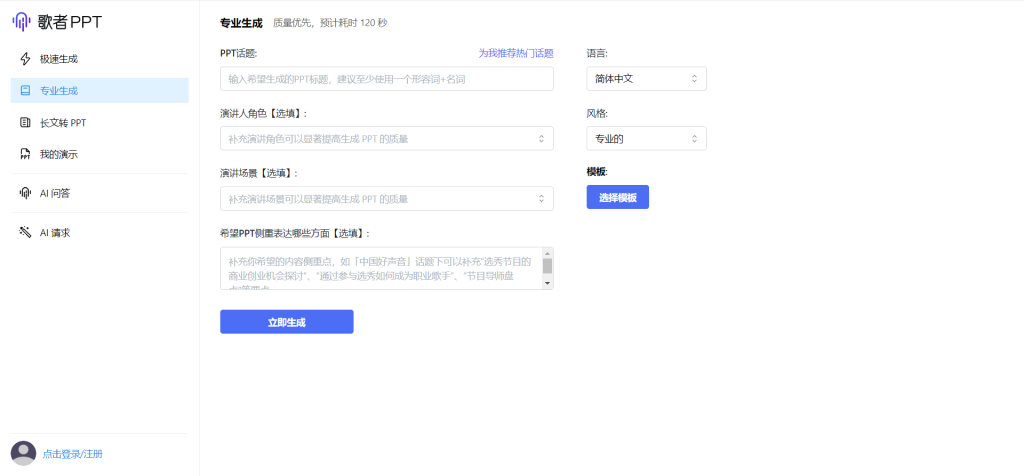Click the document icon for 长文转 PPT
This screenshot has height=476, width=1024.
[x=25, y=123]
